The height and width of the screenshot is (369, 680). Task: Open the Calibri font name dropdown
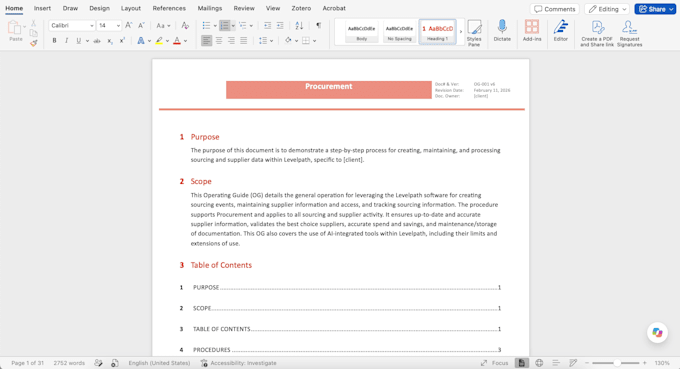click(92, 26)
